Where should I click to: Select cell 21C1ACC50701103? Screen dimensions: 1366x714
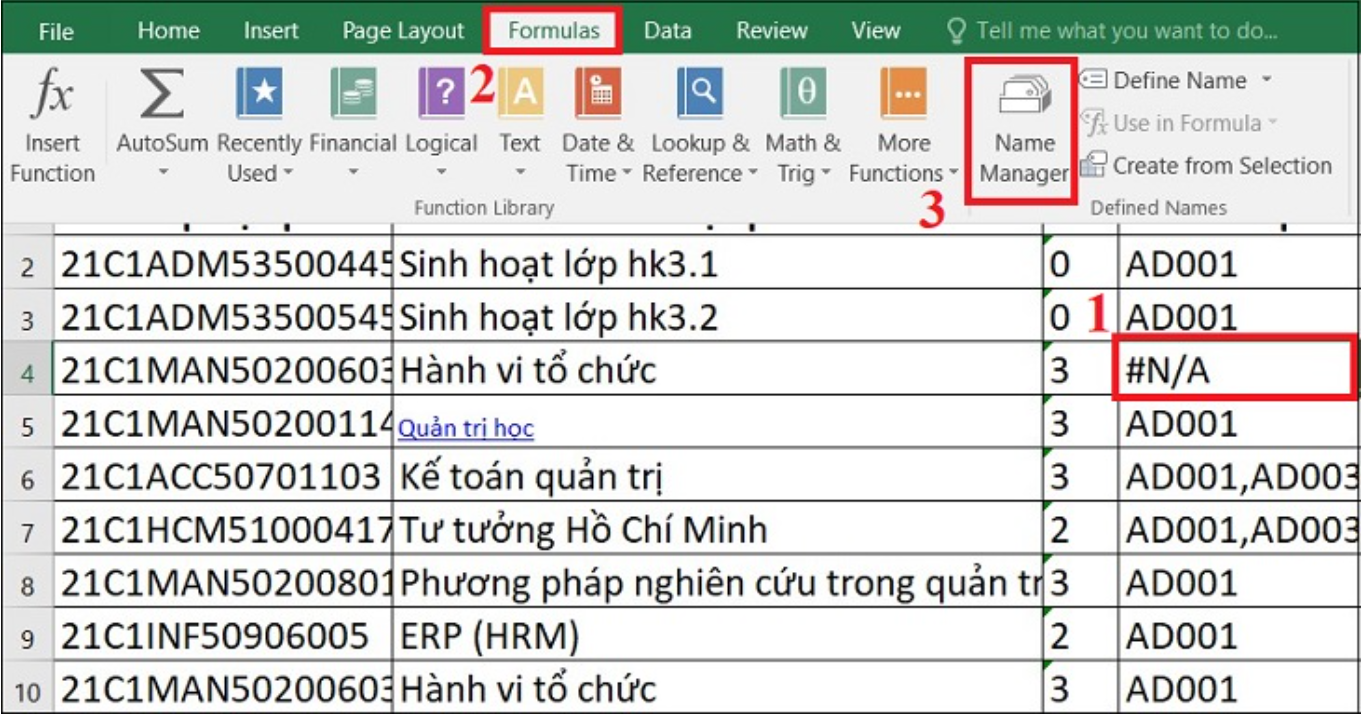coord(223,477)
